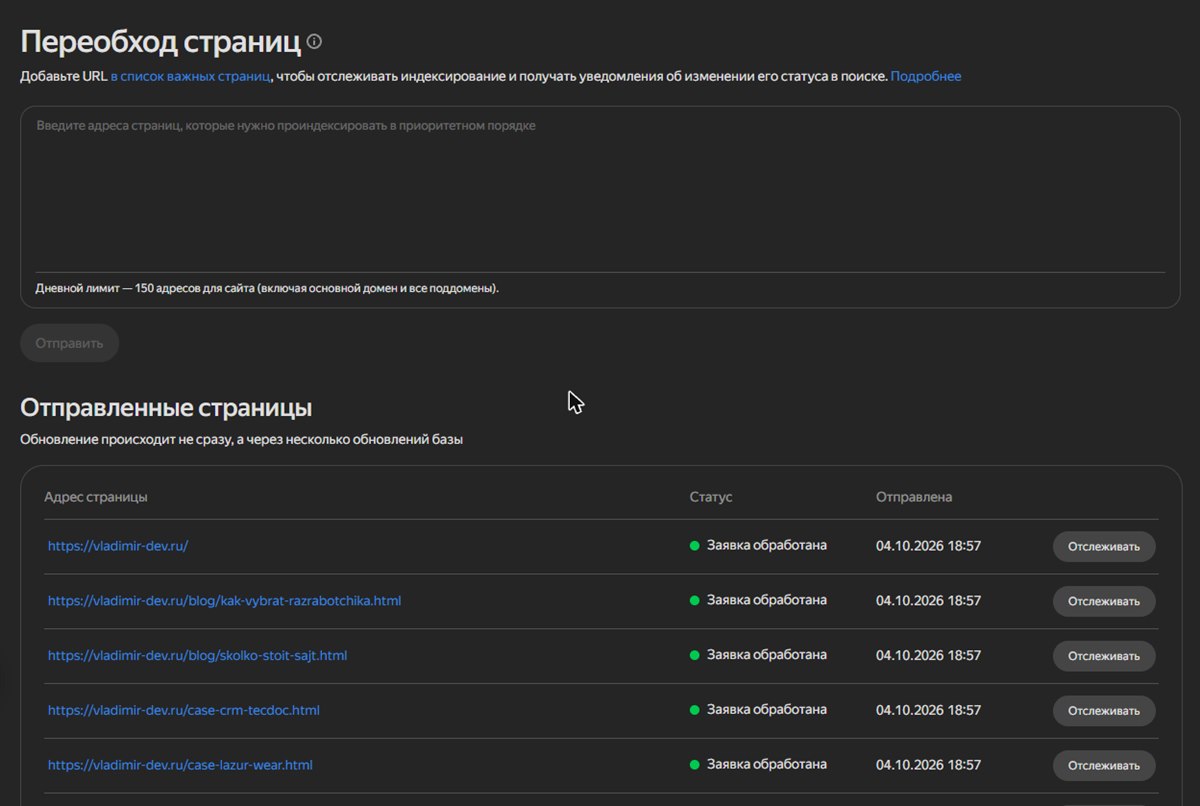Image resolution: width=1200 pixels, height=806 pixels.
Task: Open the case-lazur-wear.html link
Action: 180,765
